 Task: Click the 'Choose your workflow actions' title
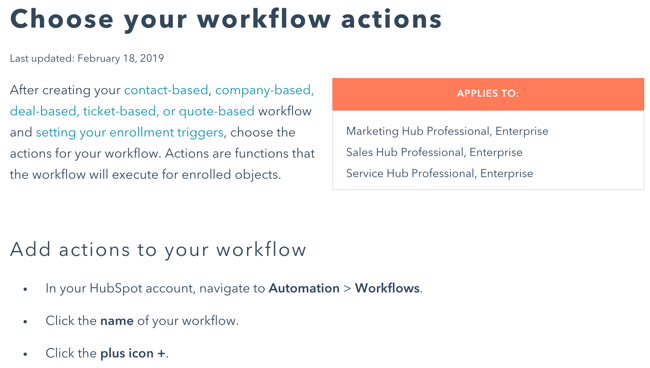pos(226,19)
